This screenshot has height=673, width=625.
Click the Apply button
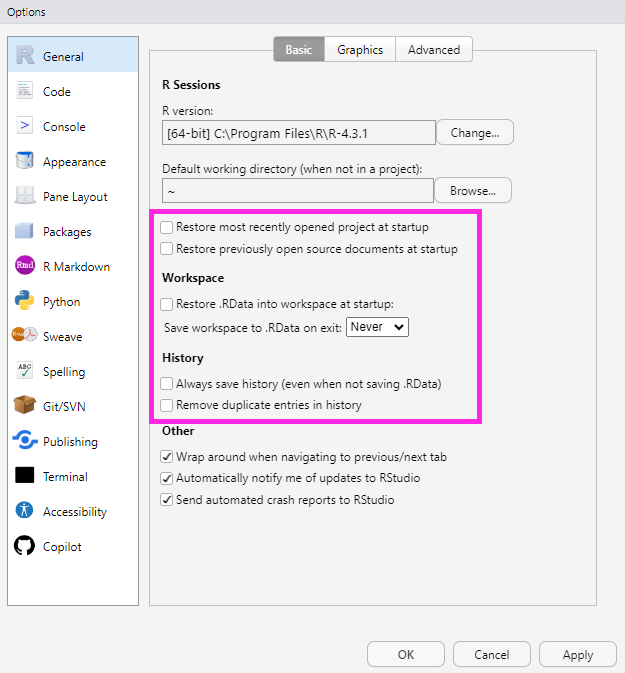tap(578, 655)
